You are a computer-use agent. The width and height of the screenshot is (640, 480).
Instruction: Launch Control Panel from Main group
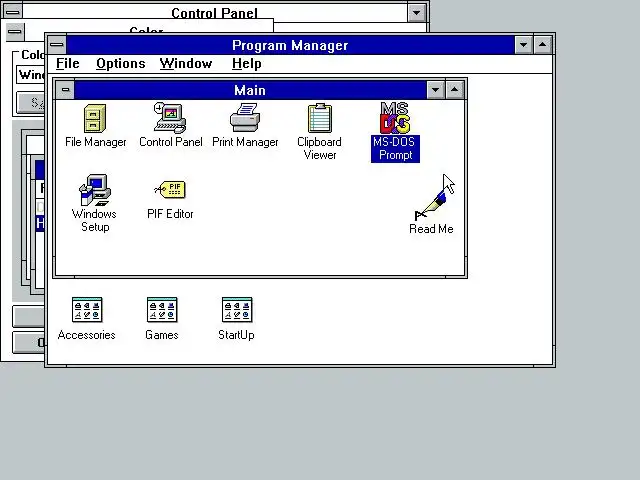170,118
